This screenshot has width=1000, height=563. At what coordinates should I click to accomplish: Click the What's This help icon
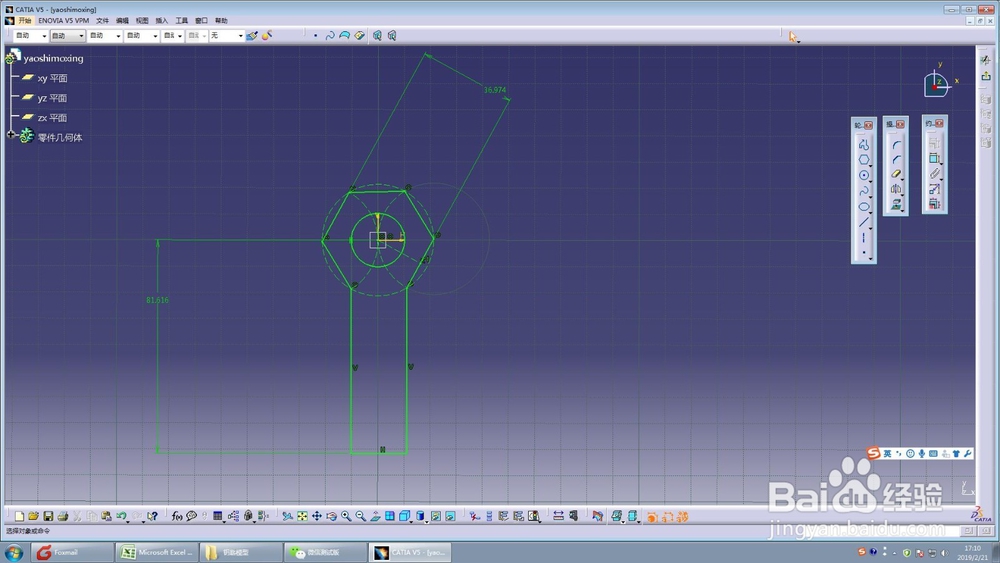click(x=152, y=516)
